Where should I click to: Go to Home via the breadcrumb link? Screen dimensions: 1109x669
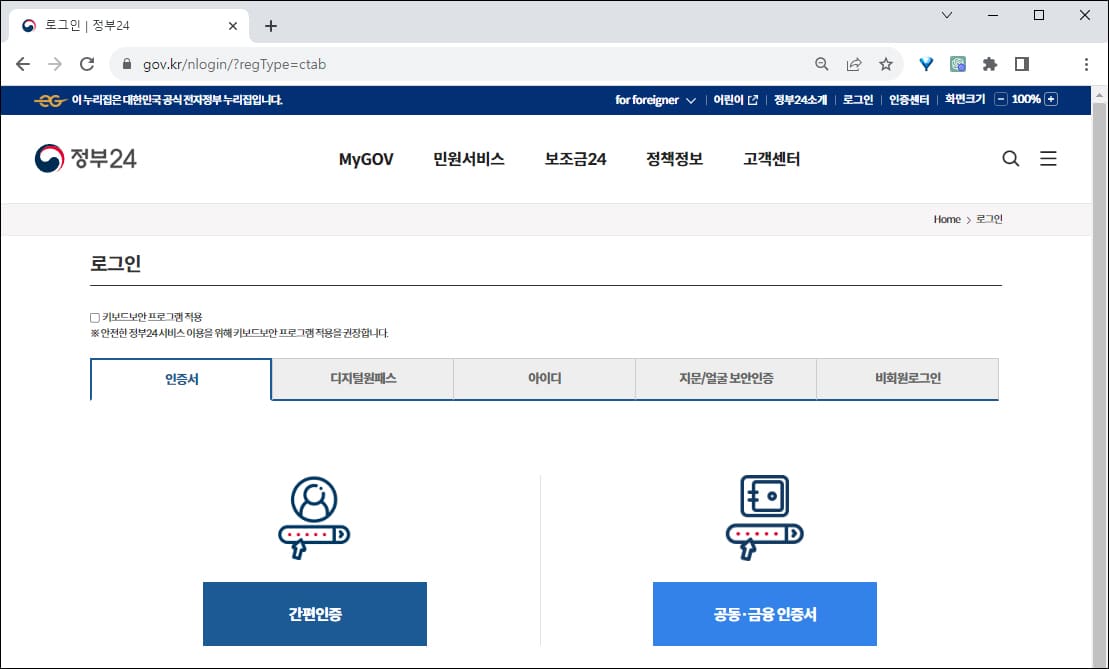(946, 219)
